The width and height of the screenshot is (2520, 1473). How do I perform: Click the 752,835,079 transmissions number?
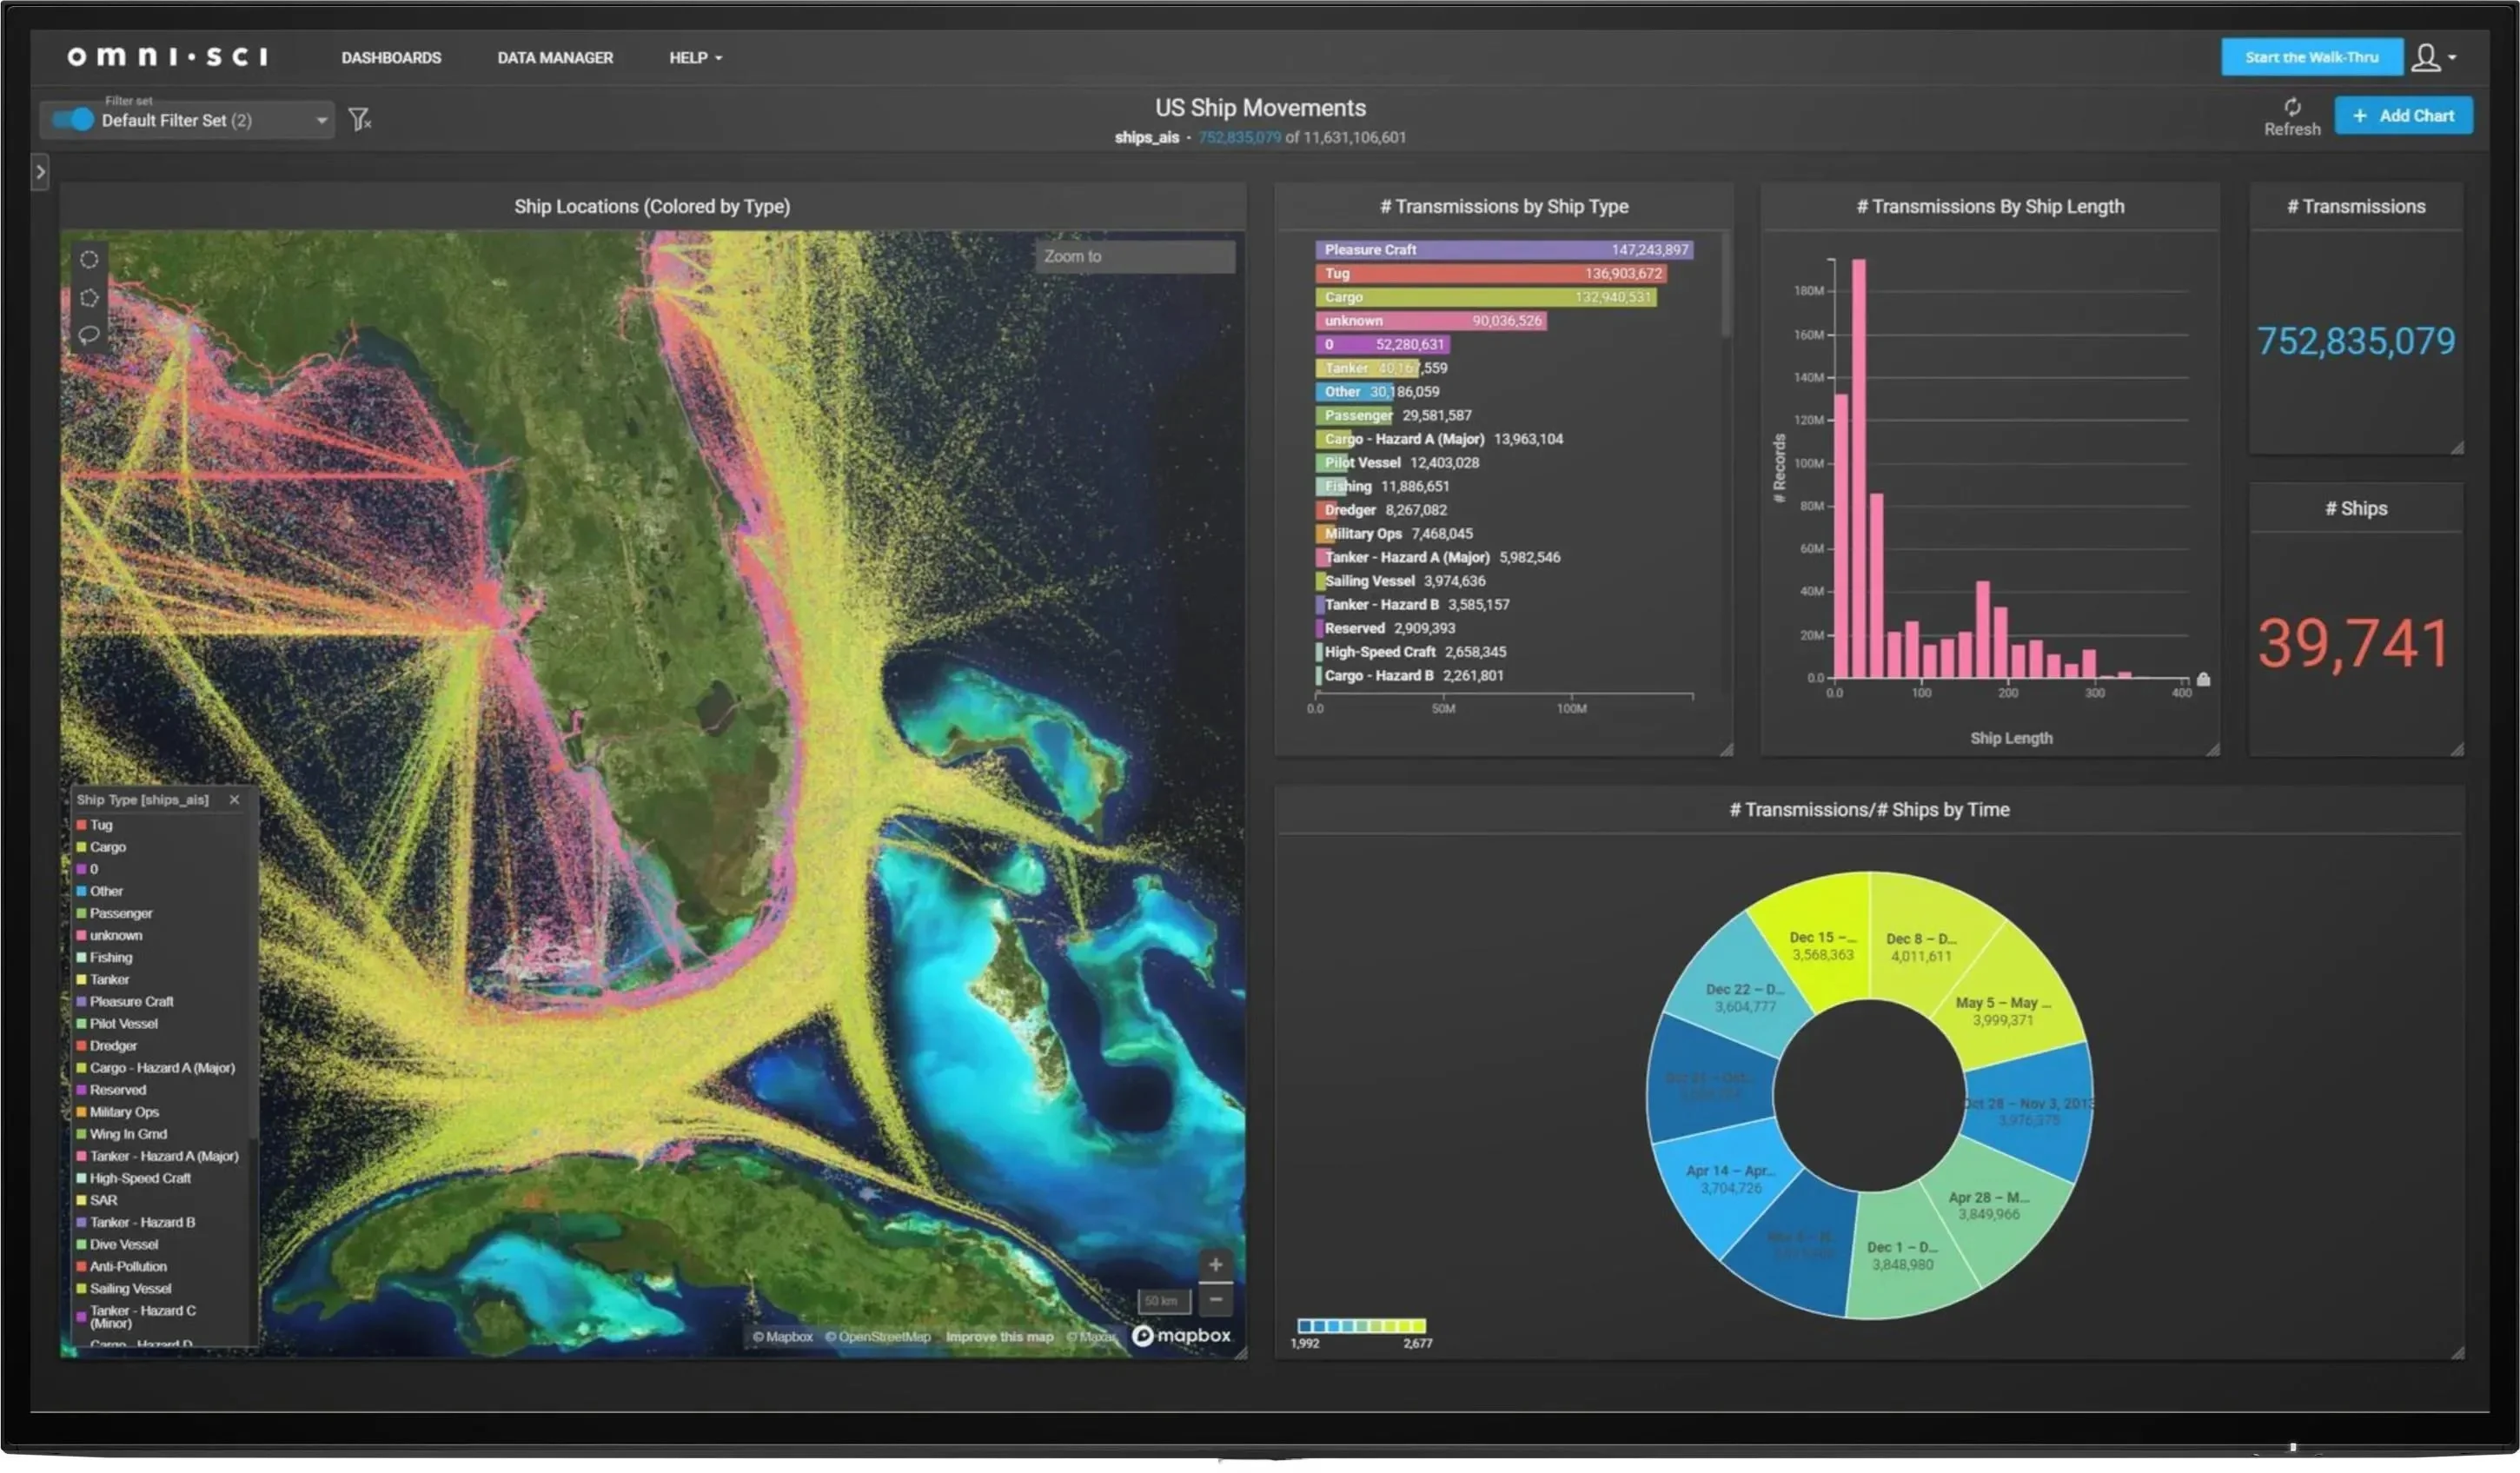[x=2356, y=341]
